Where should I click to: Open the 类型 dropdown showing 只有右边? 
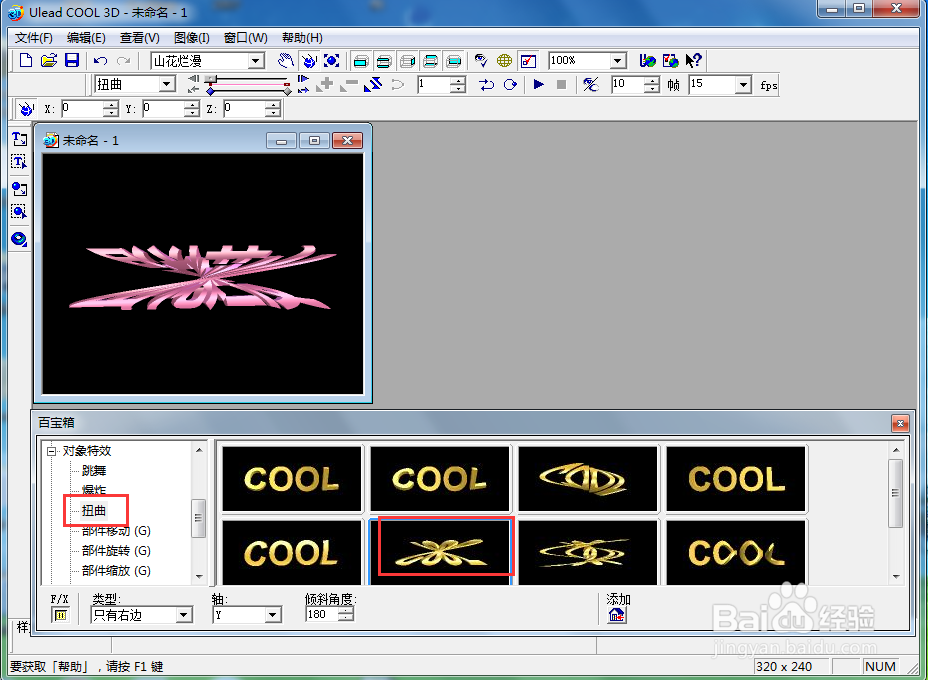183,615
